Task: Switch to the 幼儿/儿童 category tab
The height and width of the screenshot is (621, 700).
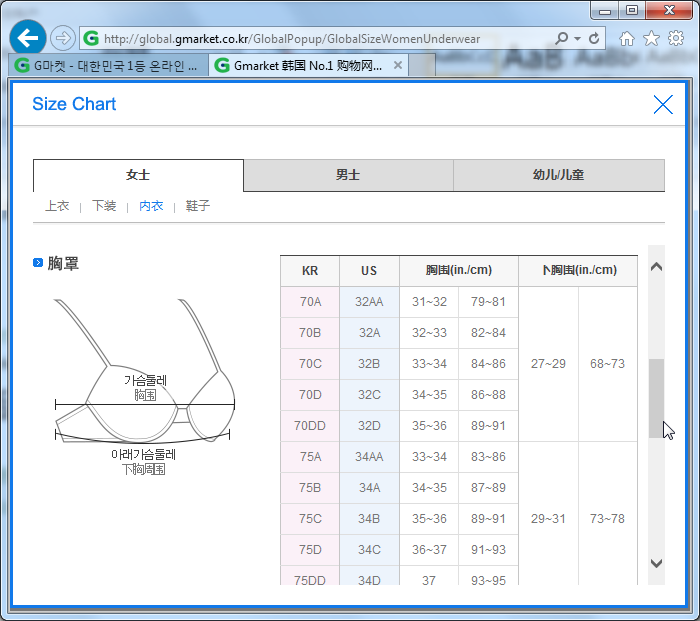Action: coord(559,175)
